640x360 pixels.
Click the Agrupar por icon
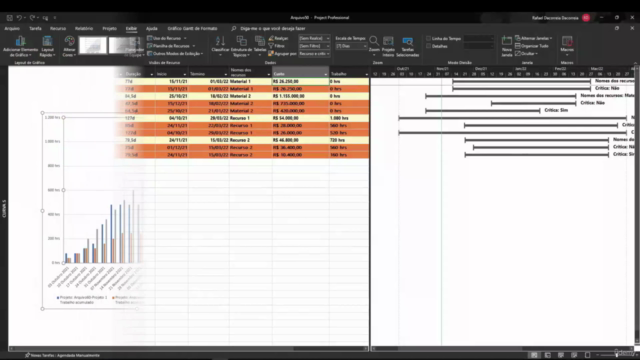click(x=271, y=54)
